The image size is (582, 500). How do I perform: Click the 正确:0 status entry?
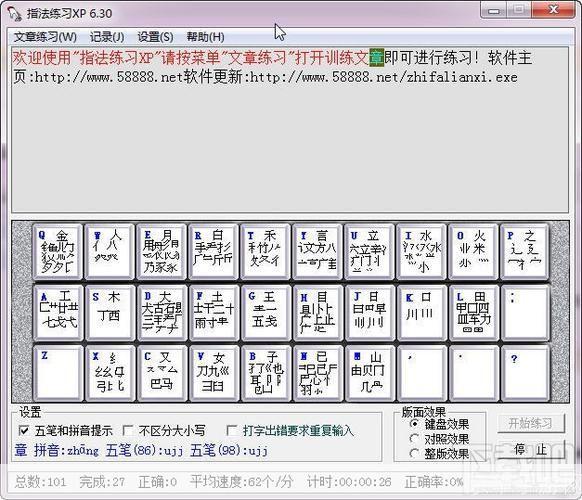pos(157,482)
